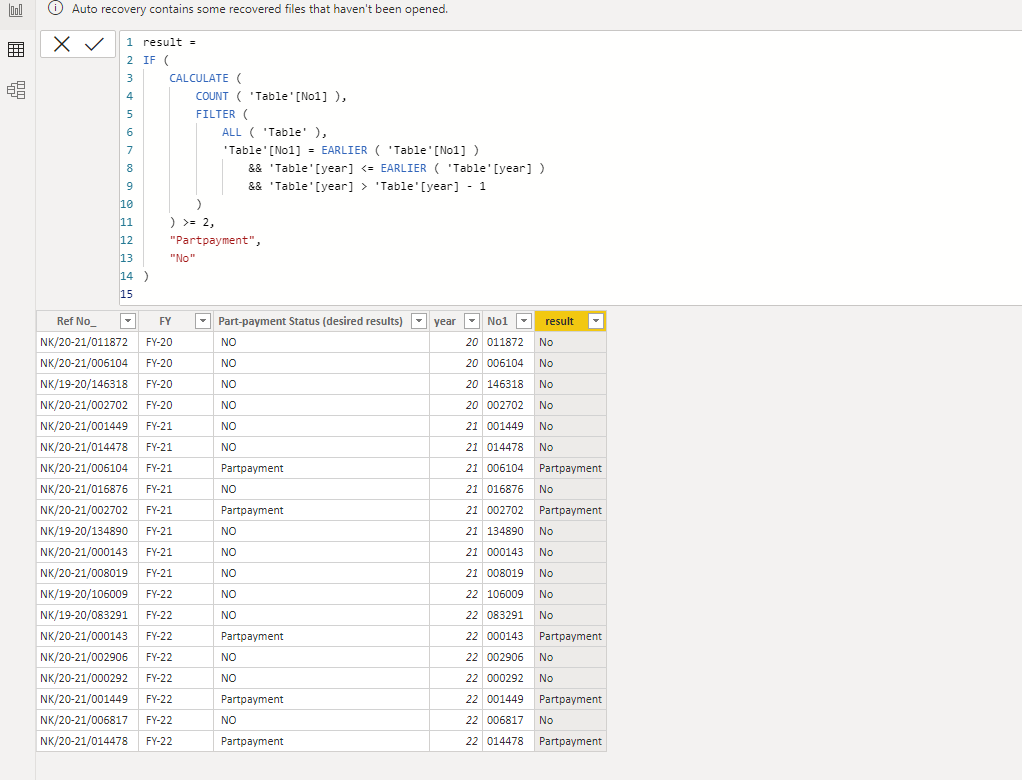Cancel formula with the X icon
1022x780 pixels.
(x=62, y=44)
